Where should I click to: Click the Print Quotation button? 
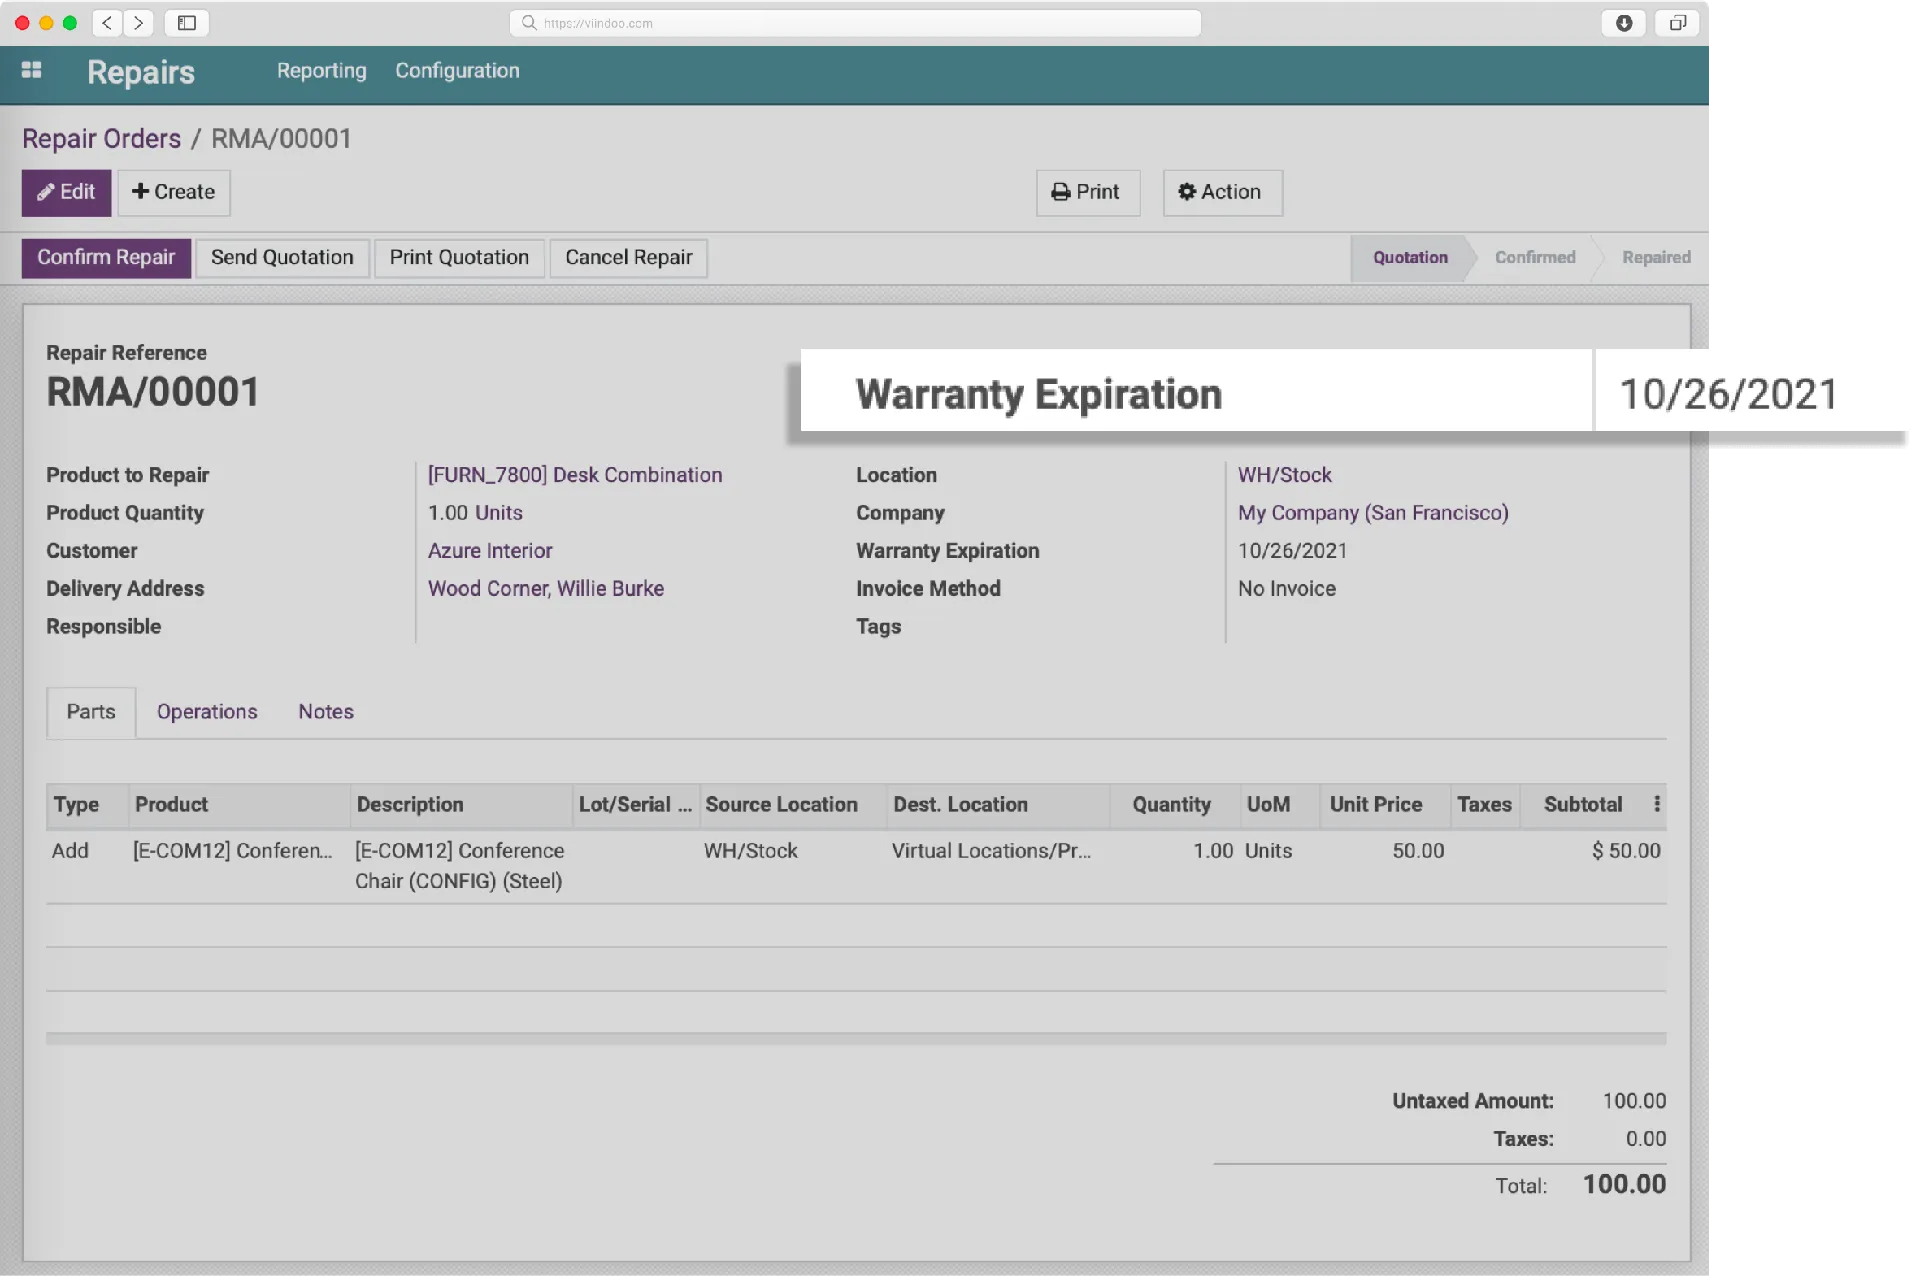(459, 256)
